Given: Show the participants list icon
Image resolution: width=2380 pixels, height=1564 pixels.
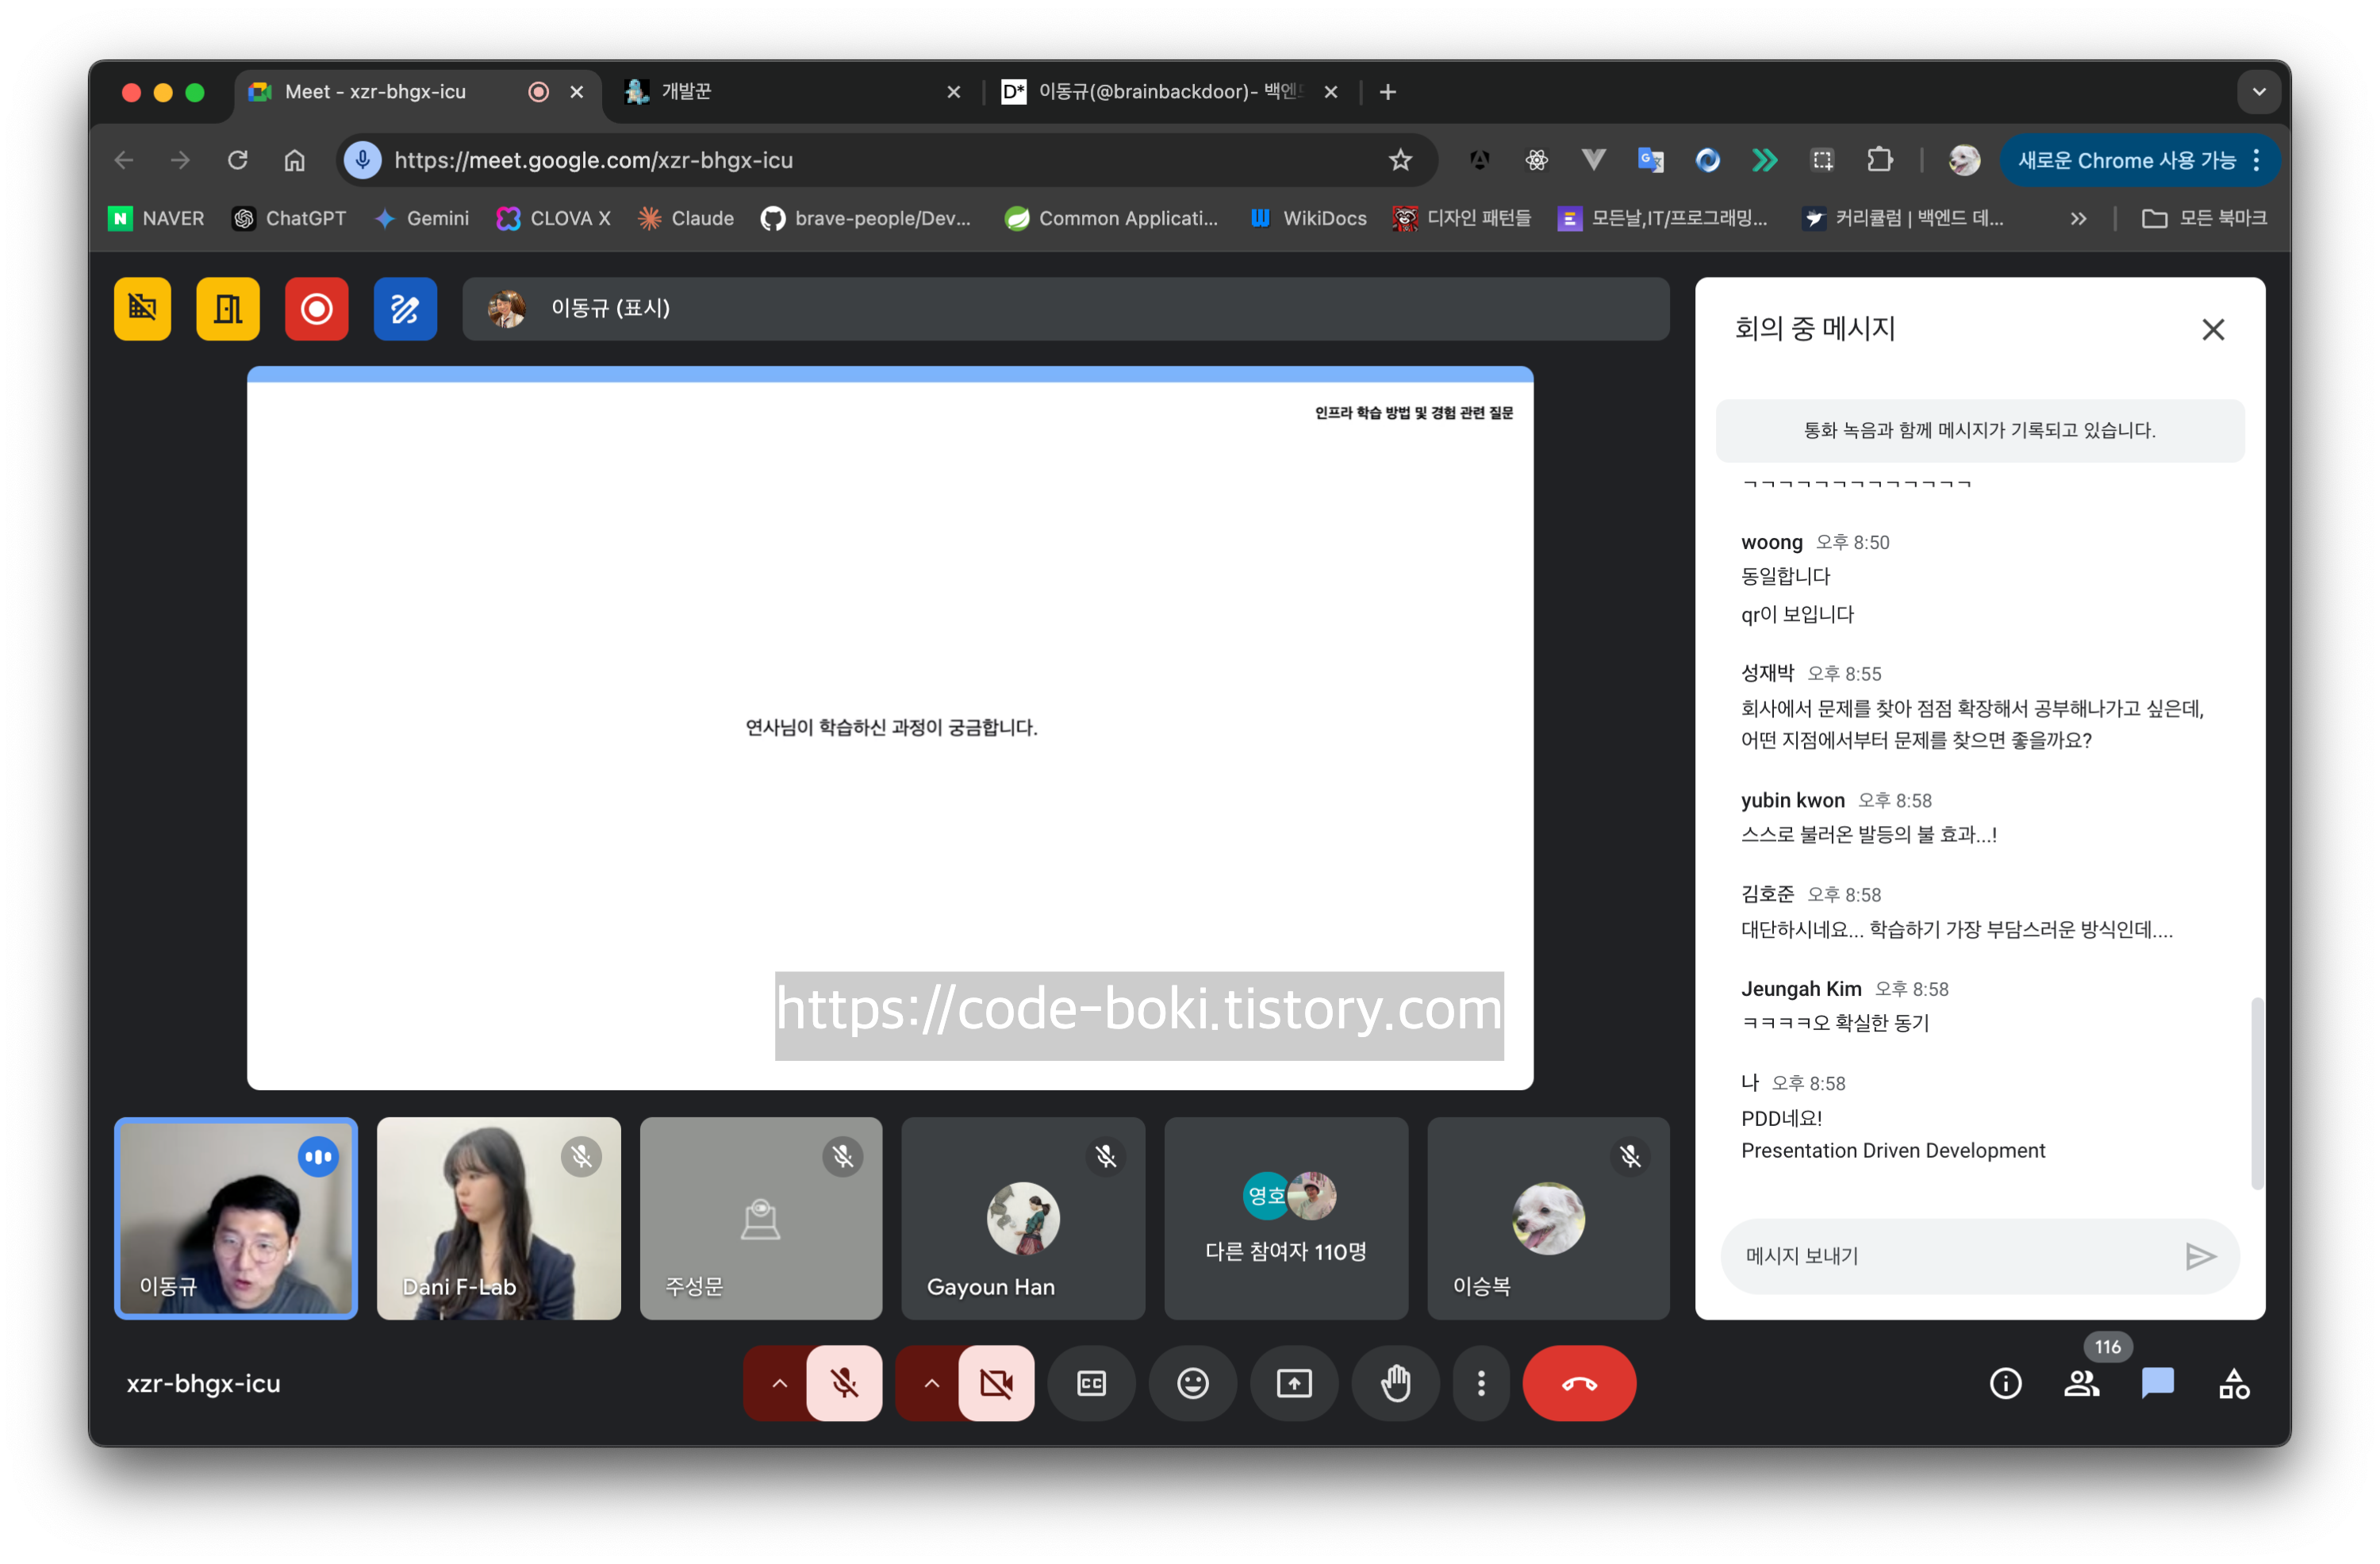Looking at the screenshot, I should point(2081,1383).
